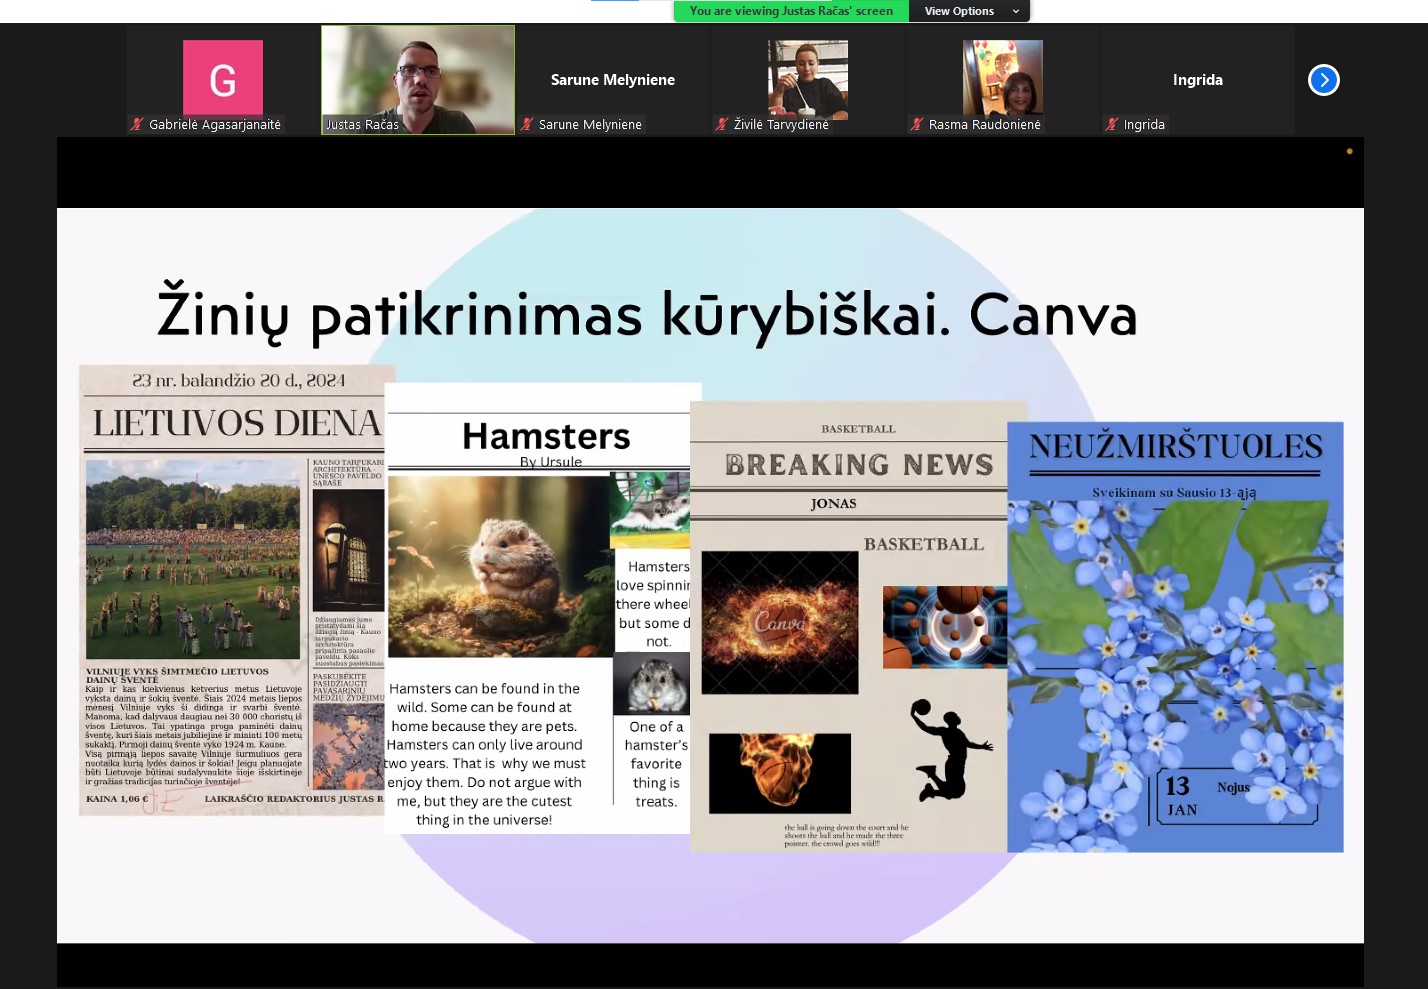This screenshot has height=989, width=1428.
Task: Click the basketballs circle image
Action: 945,627
